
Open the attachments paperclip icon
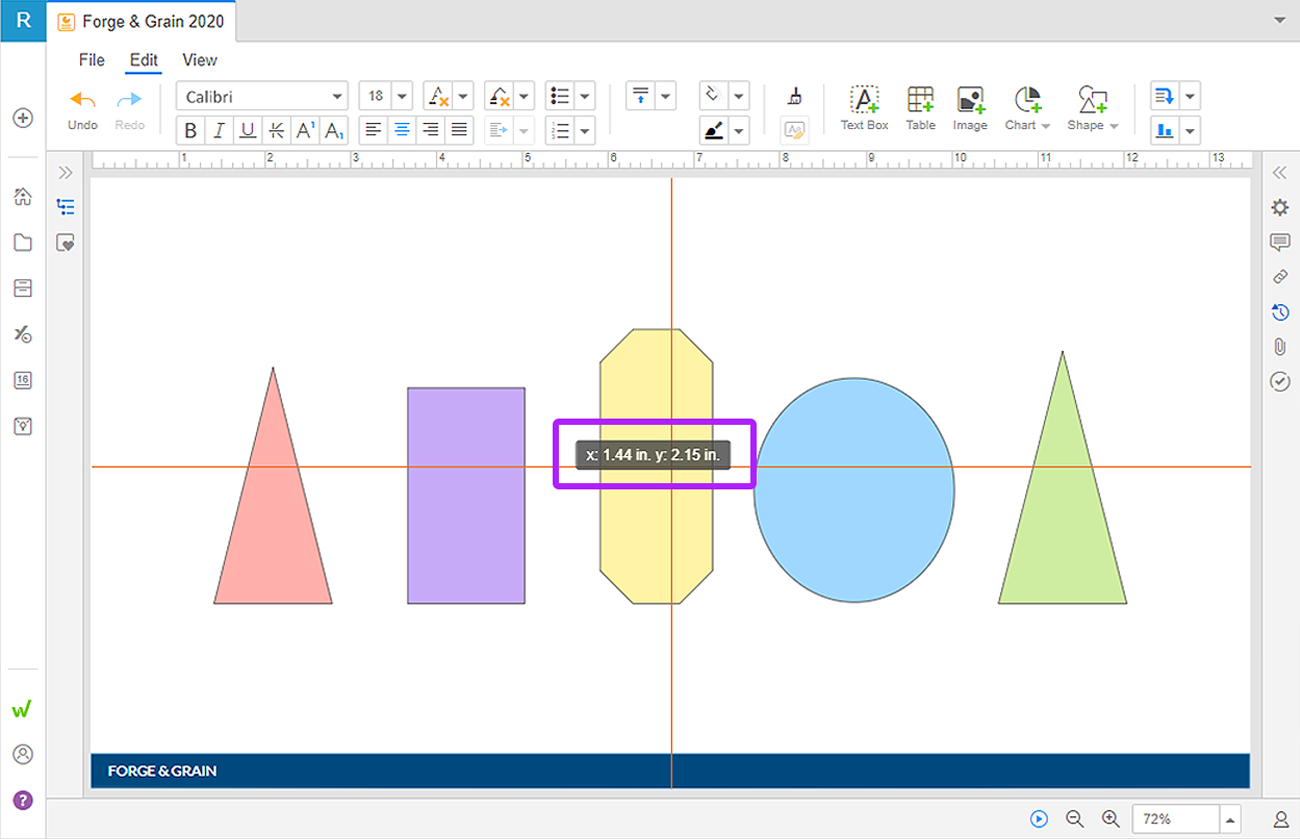[1280, 347]
